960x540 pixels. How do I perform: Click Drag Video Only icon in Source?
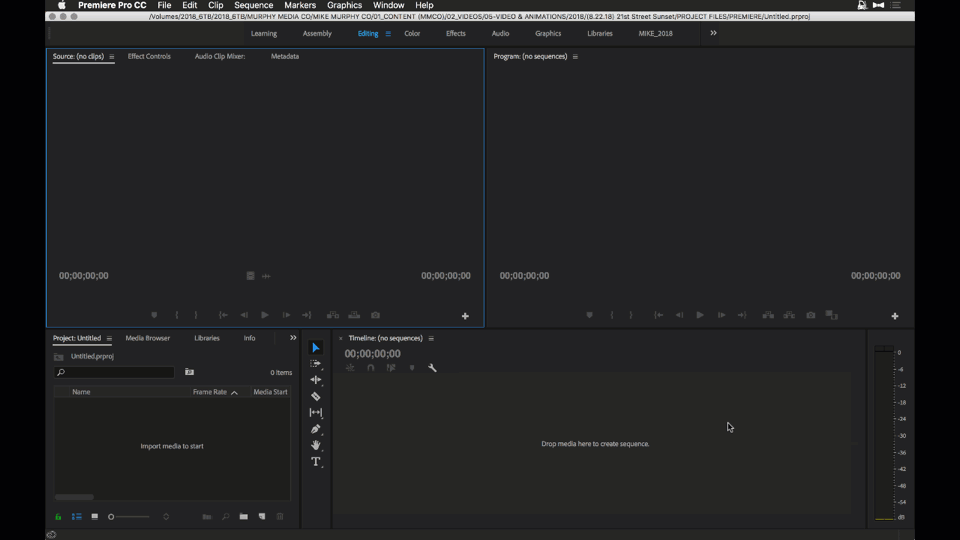tap(250, 276)
